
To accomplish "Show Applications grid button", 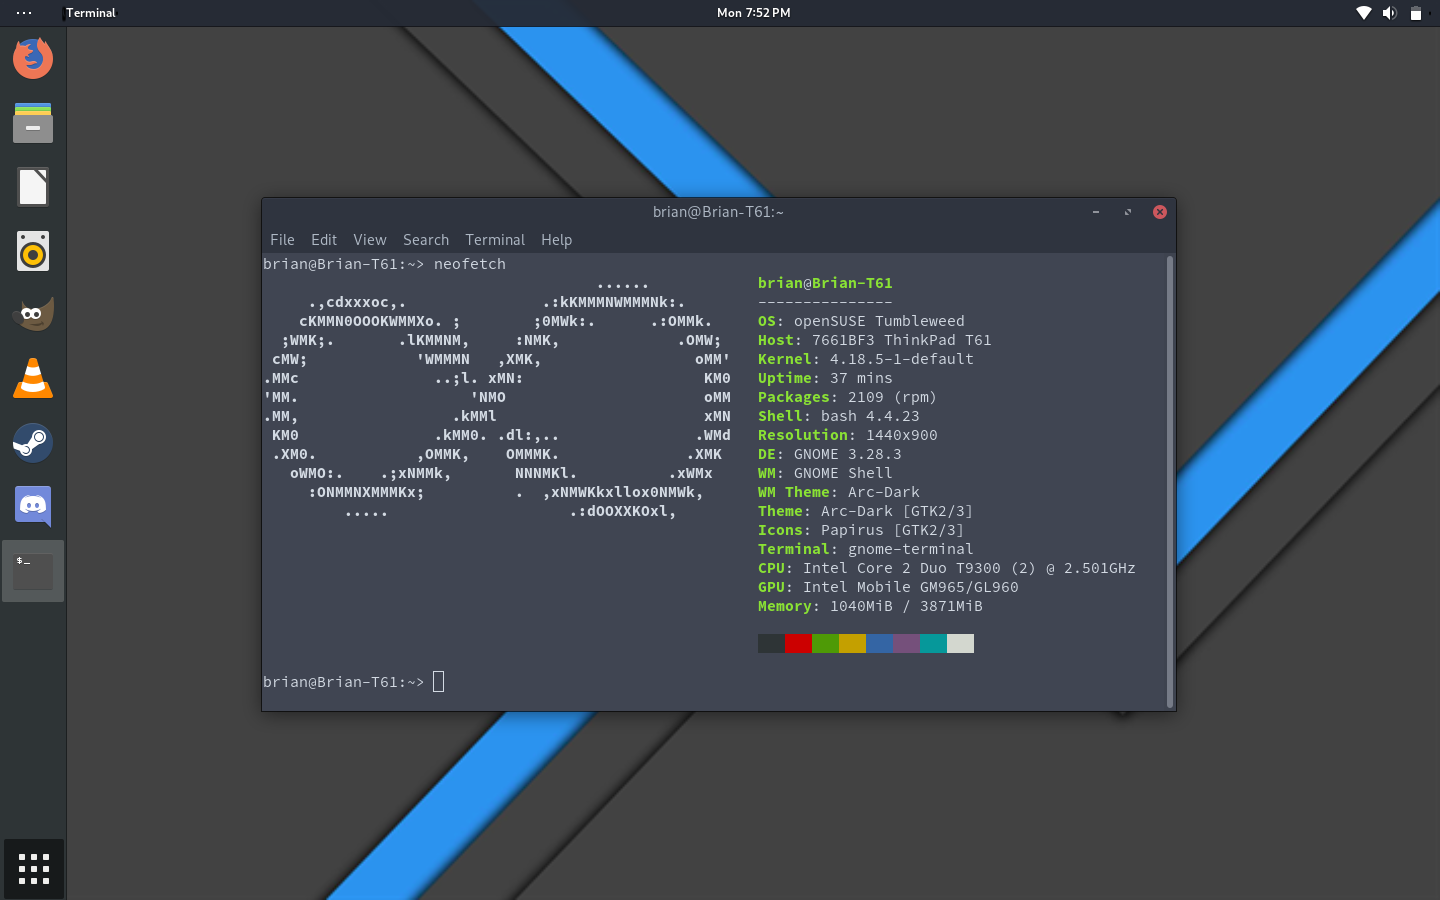I will tap(34, 868).
